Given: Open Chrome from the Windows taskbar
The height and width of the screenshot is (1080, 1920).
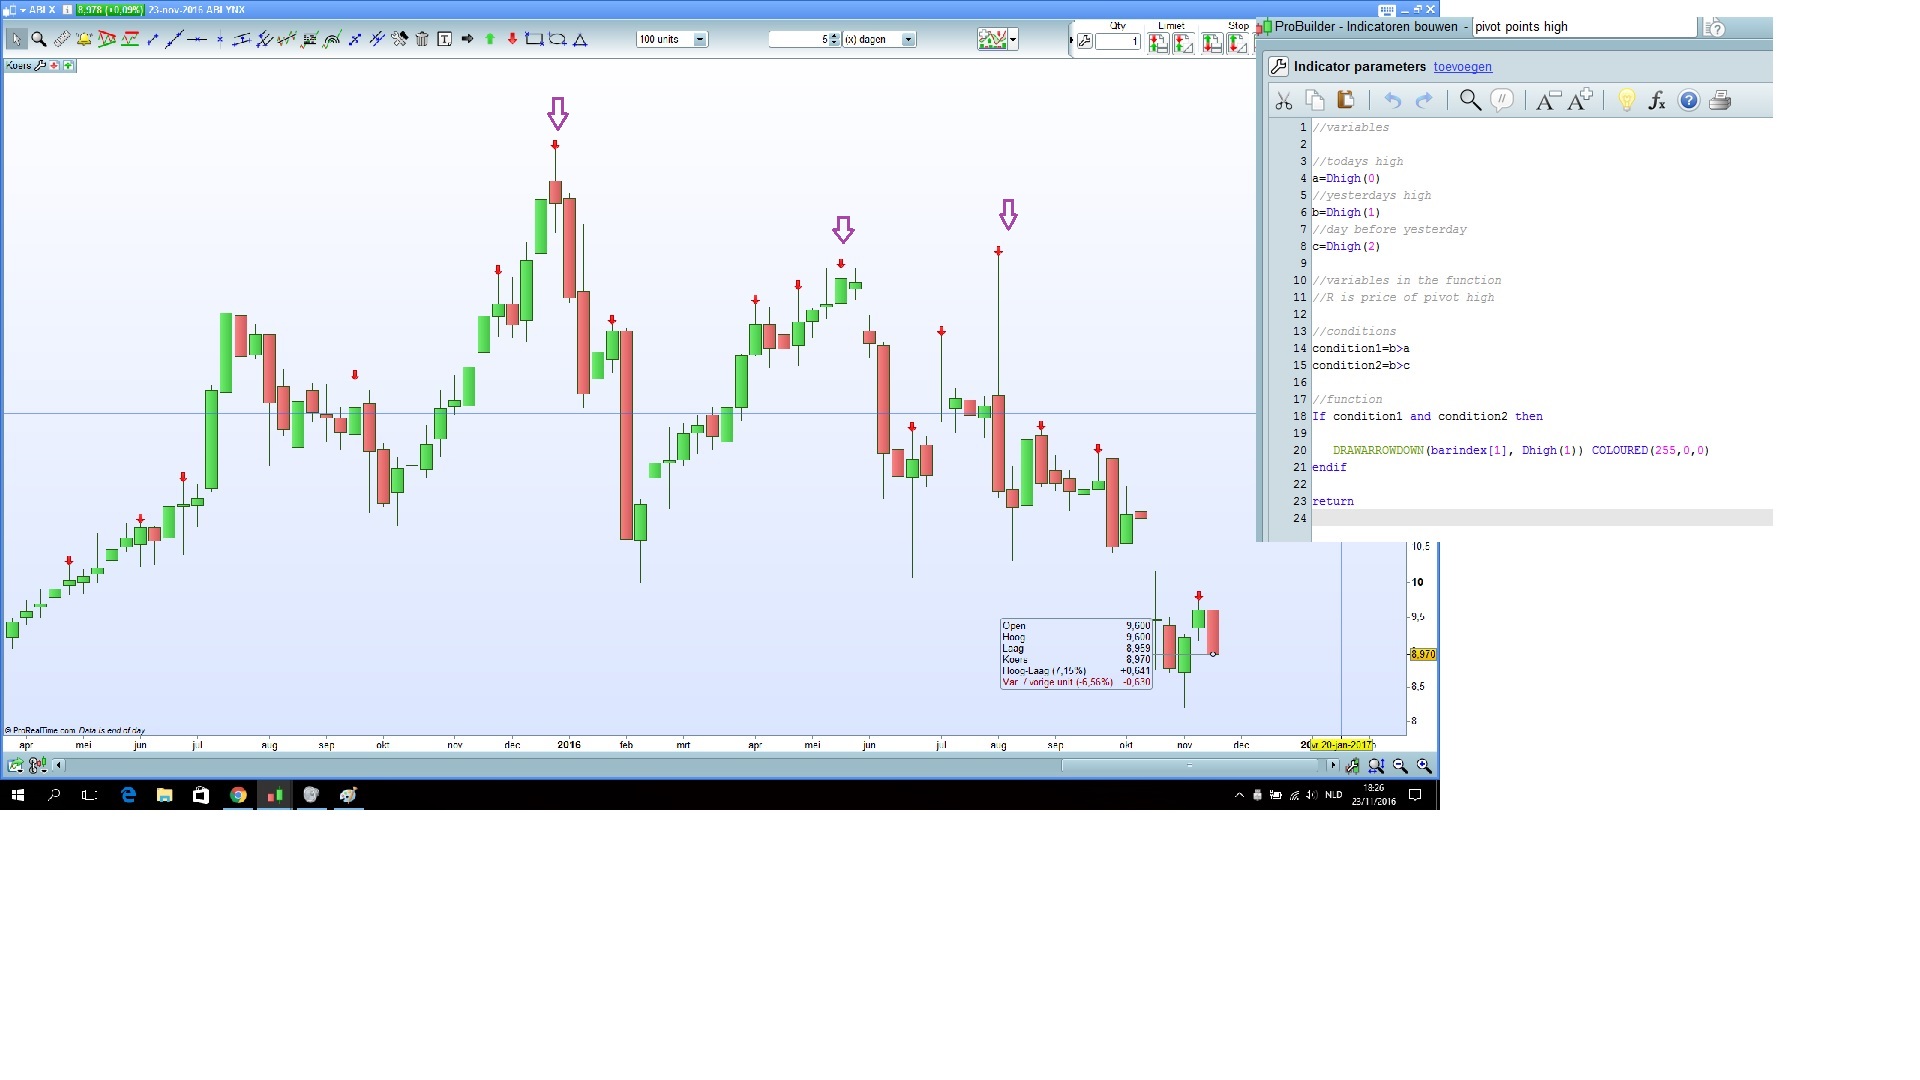Looking at the screenshot, I should [238, 795].
